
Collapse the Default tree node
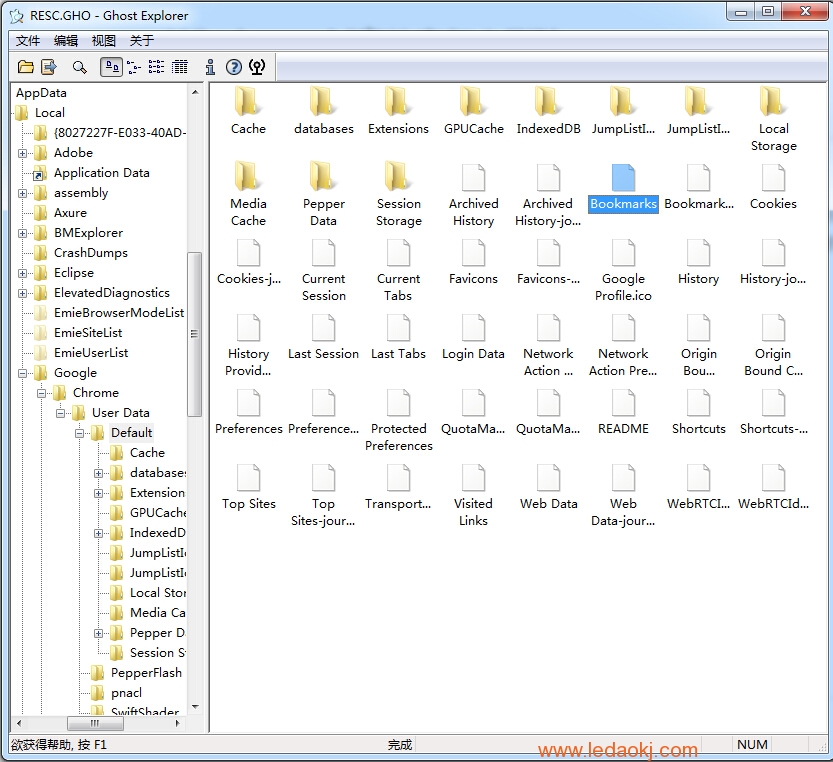(x=80, y=433)
